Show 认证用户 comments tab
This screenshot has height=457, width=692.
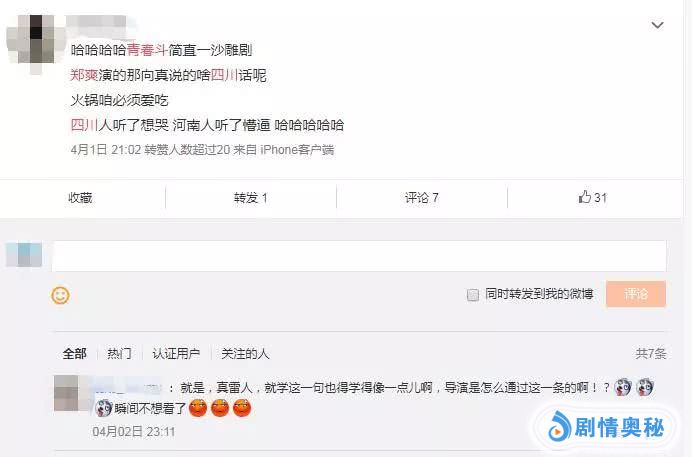click(176, 353)
